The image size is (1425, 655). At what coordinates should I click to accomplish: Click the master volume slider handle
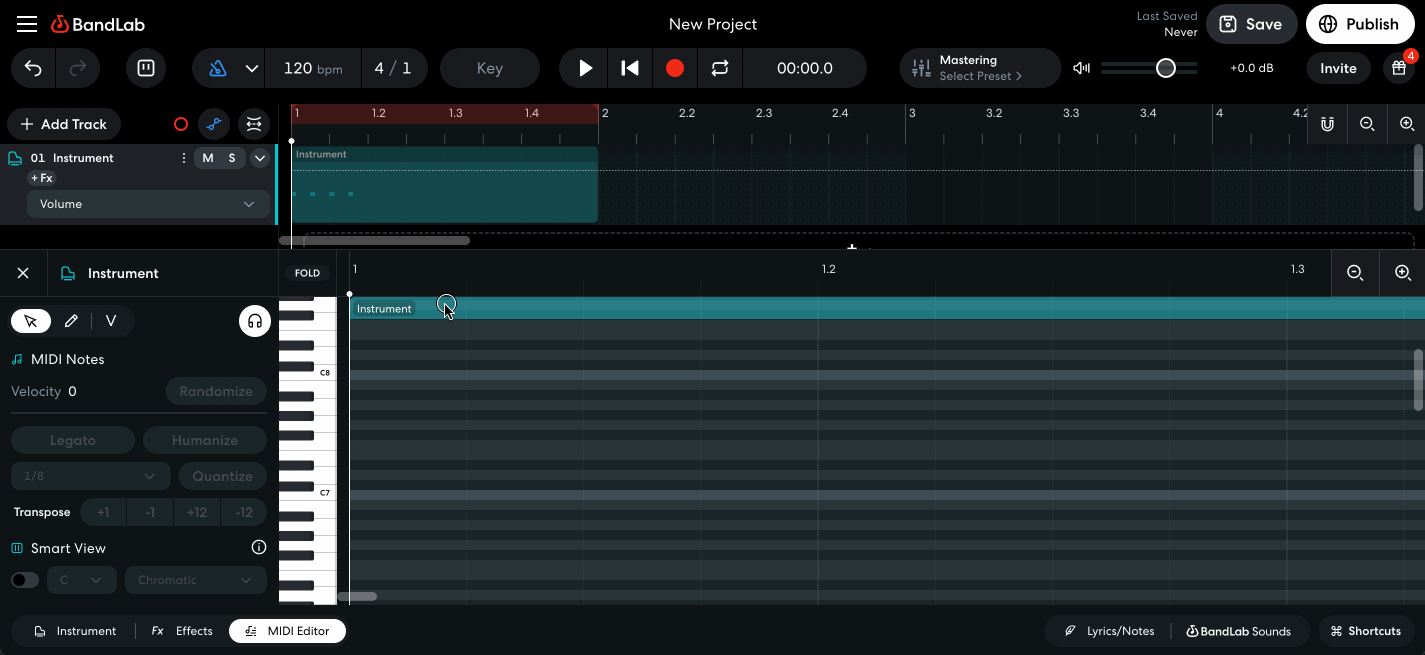coord(1165,68)
